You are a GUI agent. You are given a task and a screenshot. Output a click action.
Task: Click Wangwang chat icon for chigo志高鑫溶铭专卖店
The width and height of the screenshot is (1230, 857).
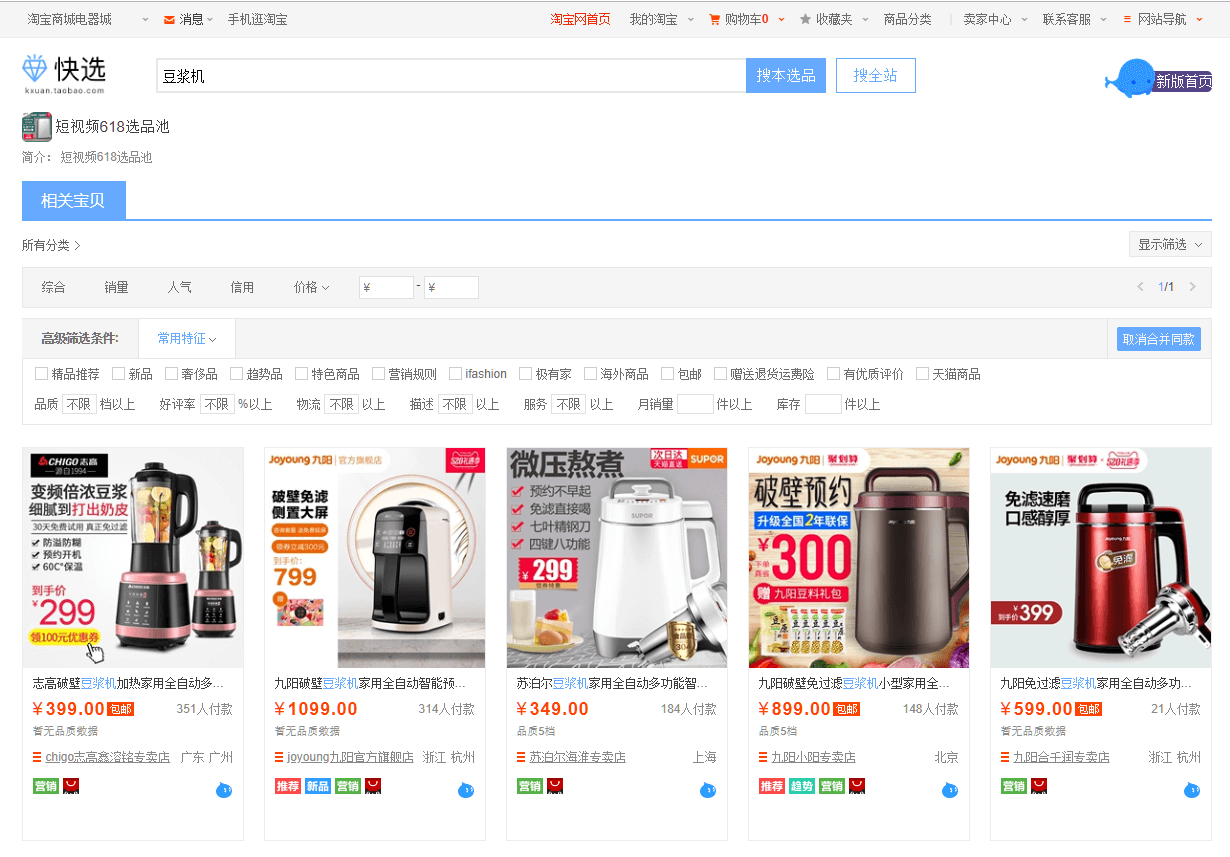(224, 791)
